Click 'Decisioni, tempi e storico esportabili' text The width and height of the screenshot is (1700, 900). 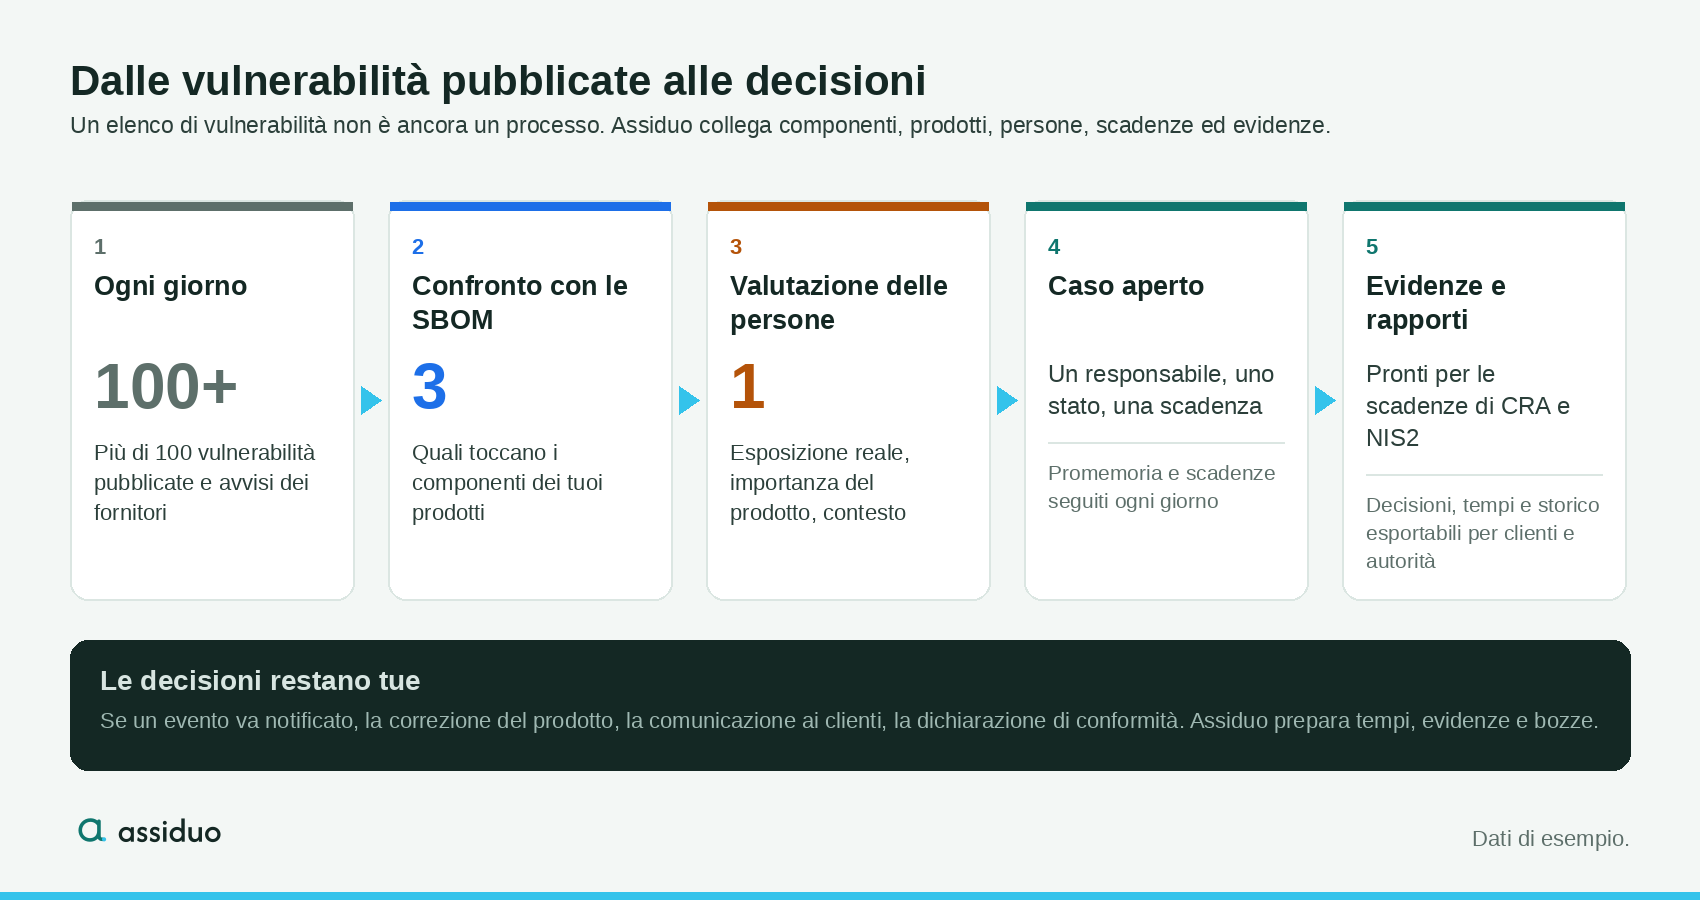pos(1483,533)
